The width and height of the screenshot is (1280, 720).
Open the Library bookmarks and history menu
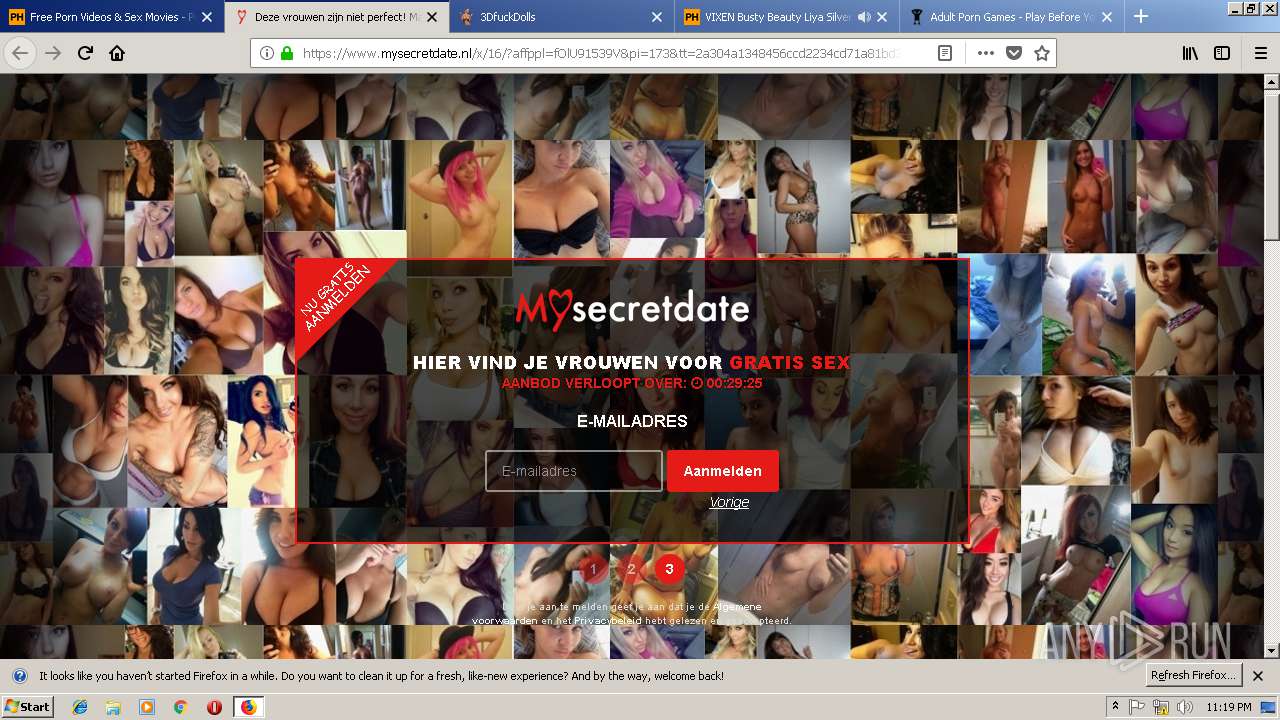pyautogui.click(x=1190, y=53)
